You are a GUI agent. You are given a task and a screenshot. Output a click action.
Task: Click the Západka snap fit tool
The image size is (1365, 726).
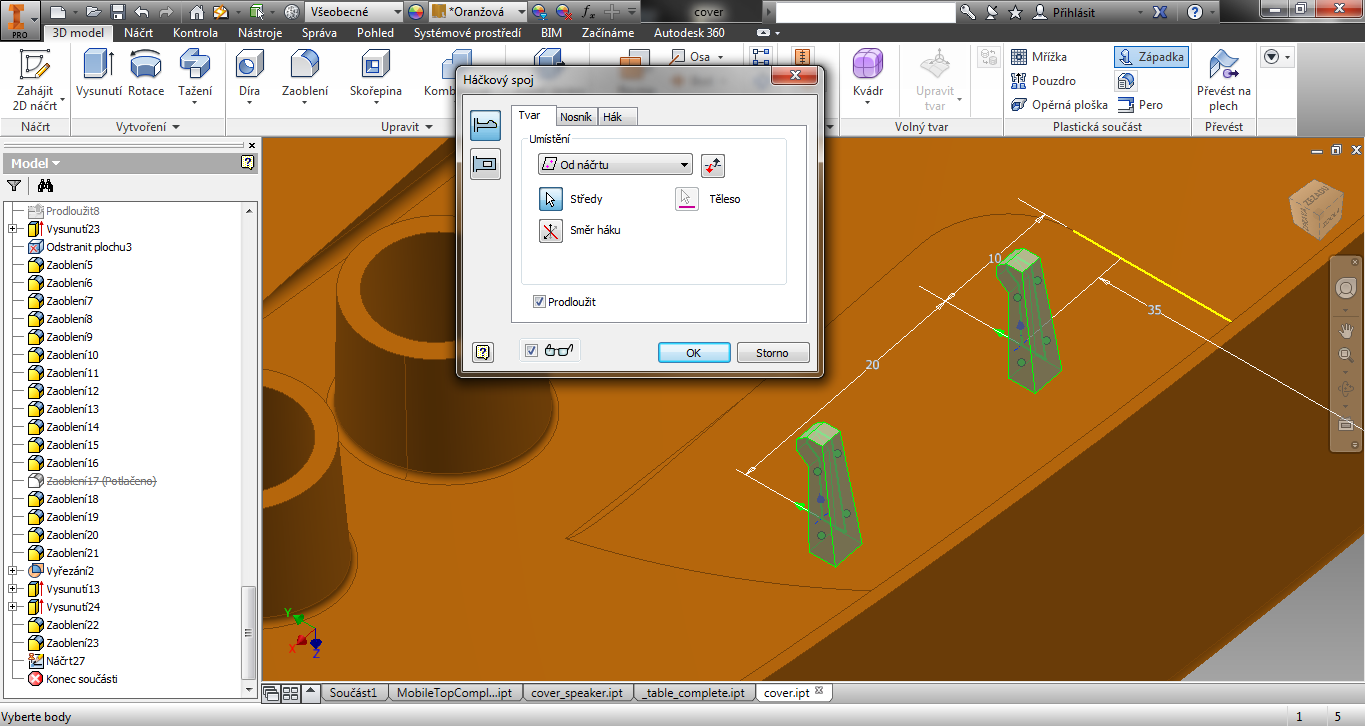(1151, 57)
